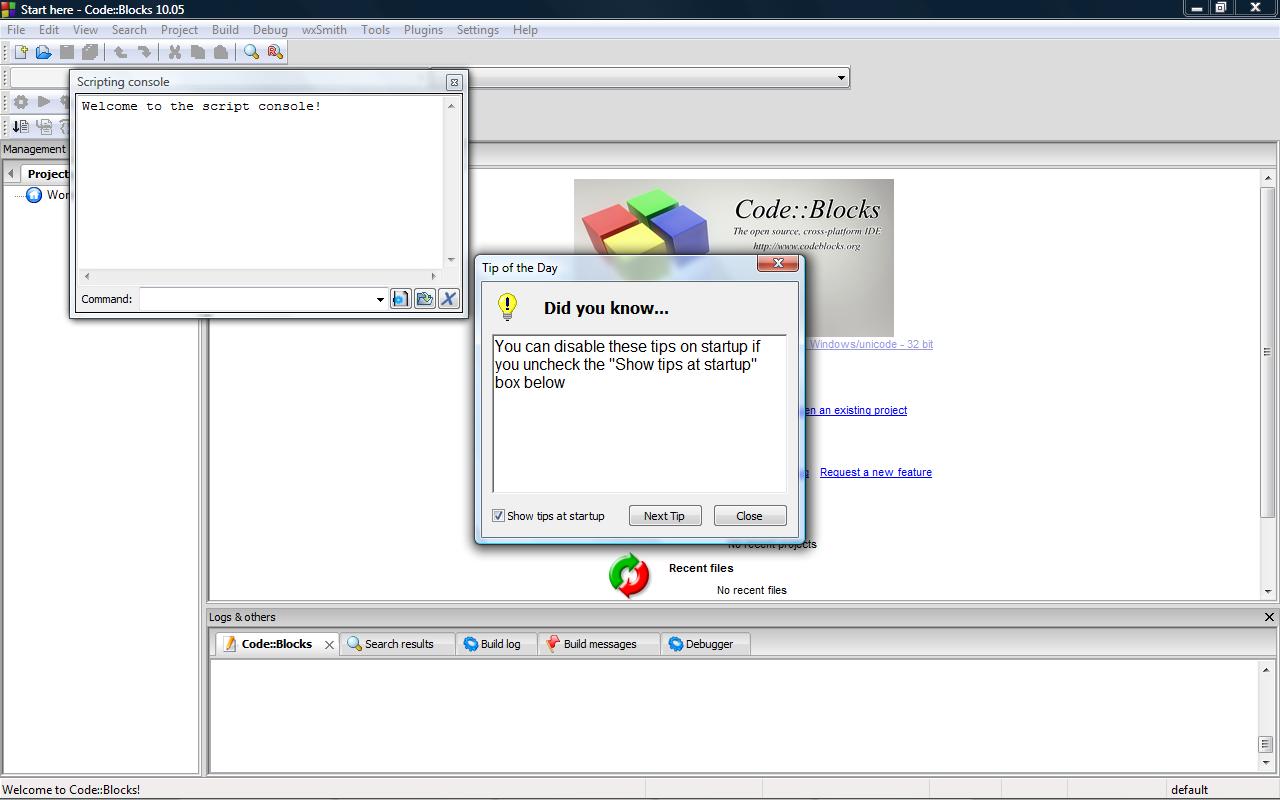Click the workspace globe icon in tree

pos(33,195)
